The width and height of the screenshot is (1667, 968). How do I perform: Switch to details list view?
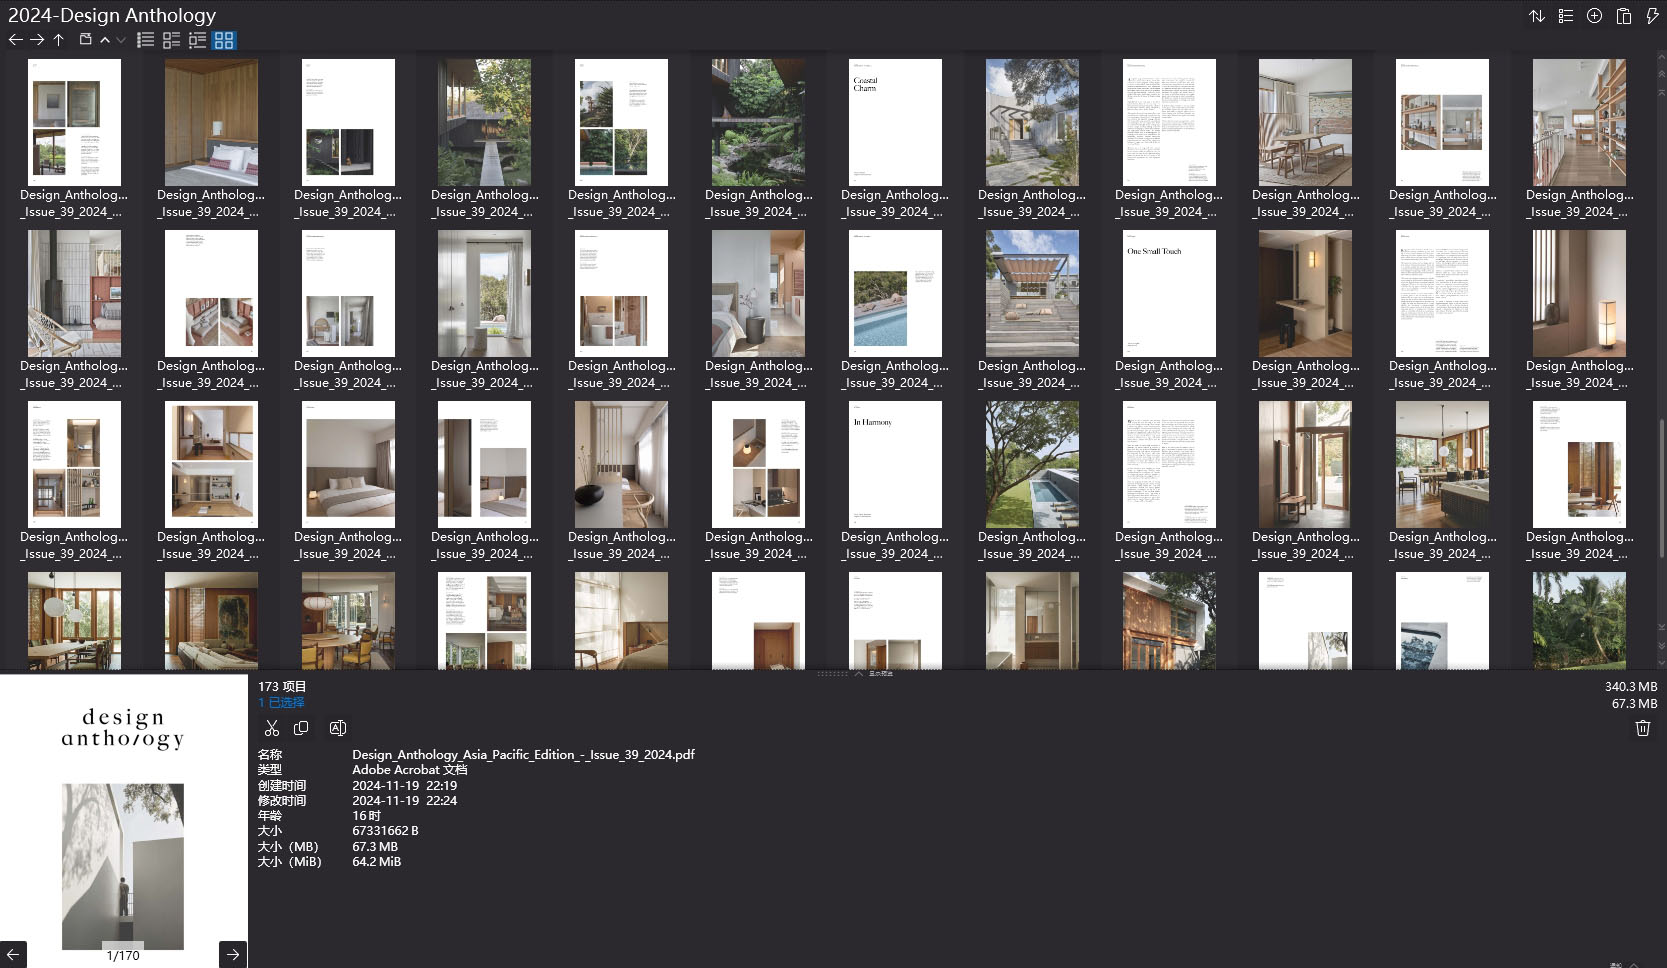click(x=172, y=40)
